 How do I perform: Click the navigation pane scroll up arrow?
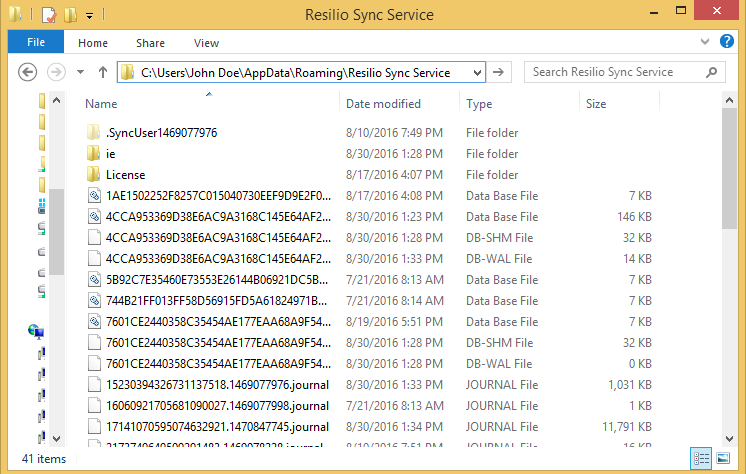click(x=57, y=100)
